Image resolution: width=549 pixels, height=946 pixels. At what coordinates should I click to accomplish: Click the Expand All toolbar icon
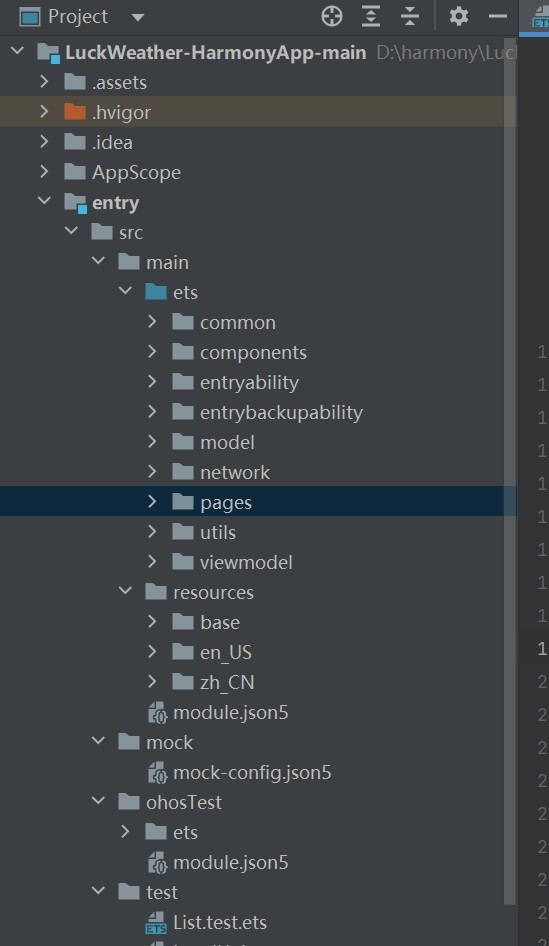[371, 16]
